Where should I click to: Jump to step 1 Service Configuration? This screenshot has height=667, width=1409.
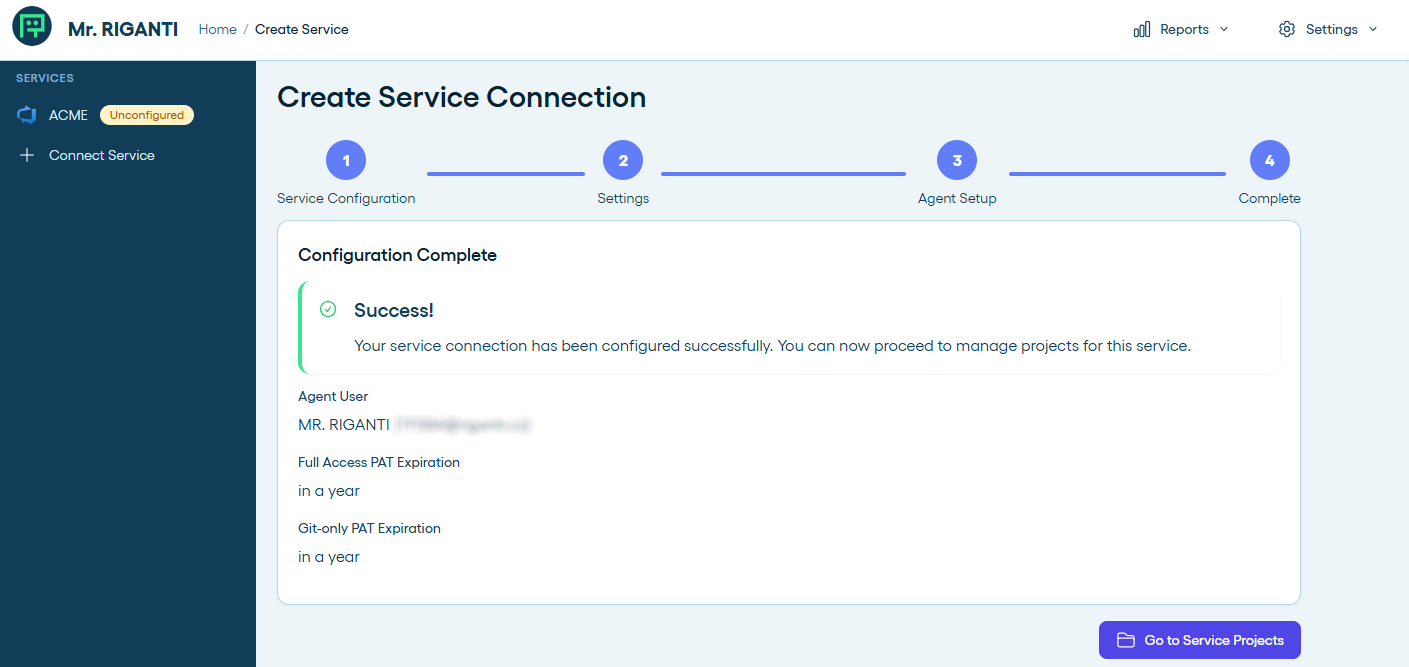click(x=346, y=160)
